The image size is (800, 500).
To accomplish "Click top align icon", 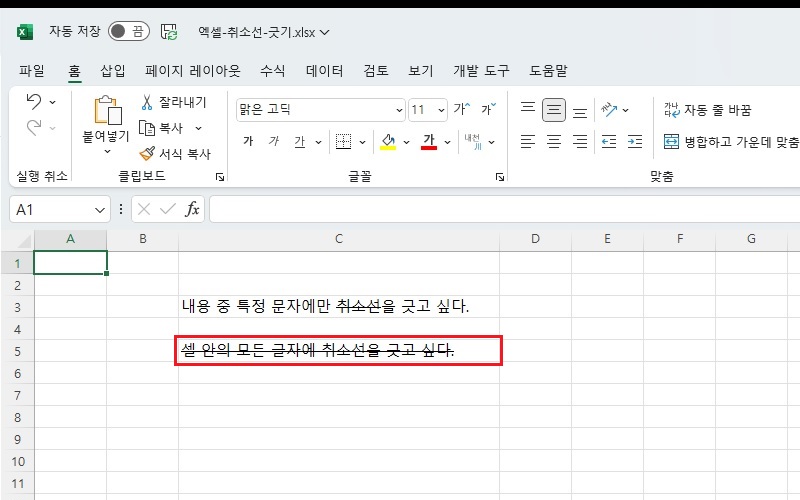I will [528, 110].
